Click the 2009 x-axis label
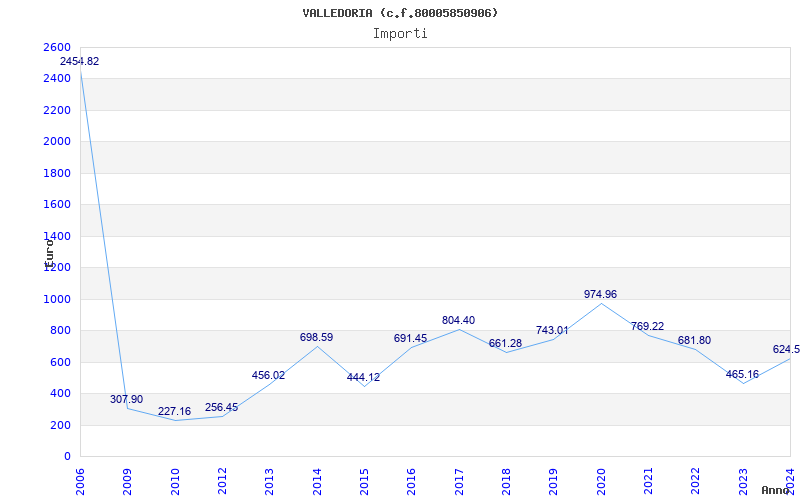 (x=128, y=482)
